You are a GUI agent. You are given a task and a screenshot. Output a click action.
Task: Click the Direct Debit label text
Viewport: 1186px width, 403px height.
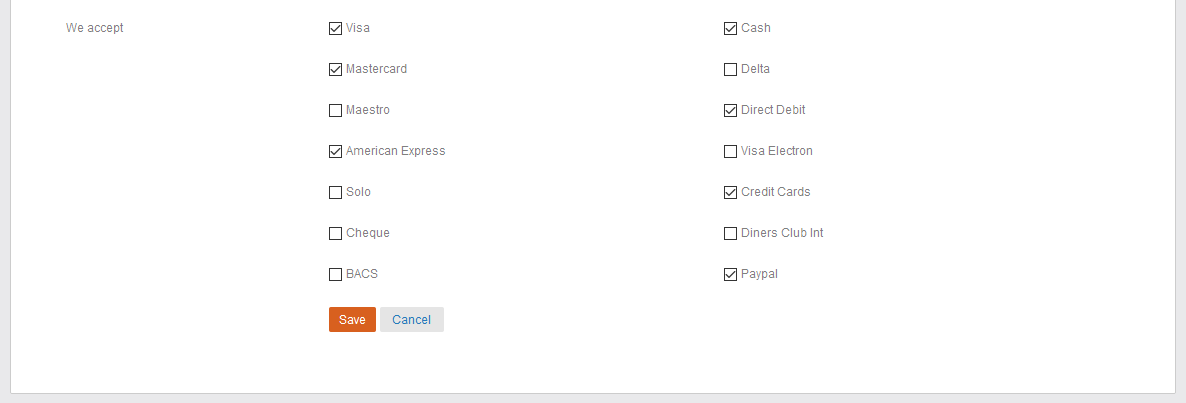coord(773,110)
